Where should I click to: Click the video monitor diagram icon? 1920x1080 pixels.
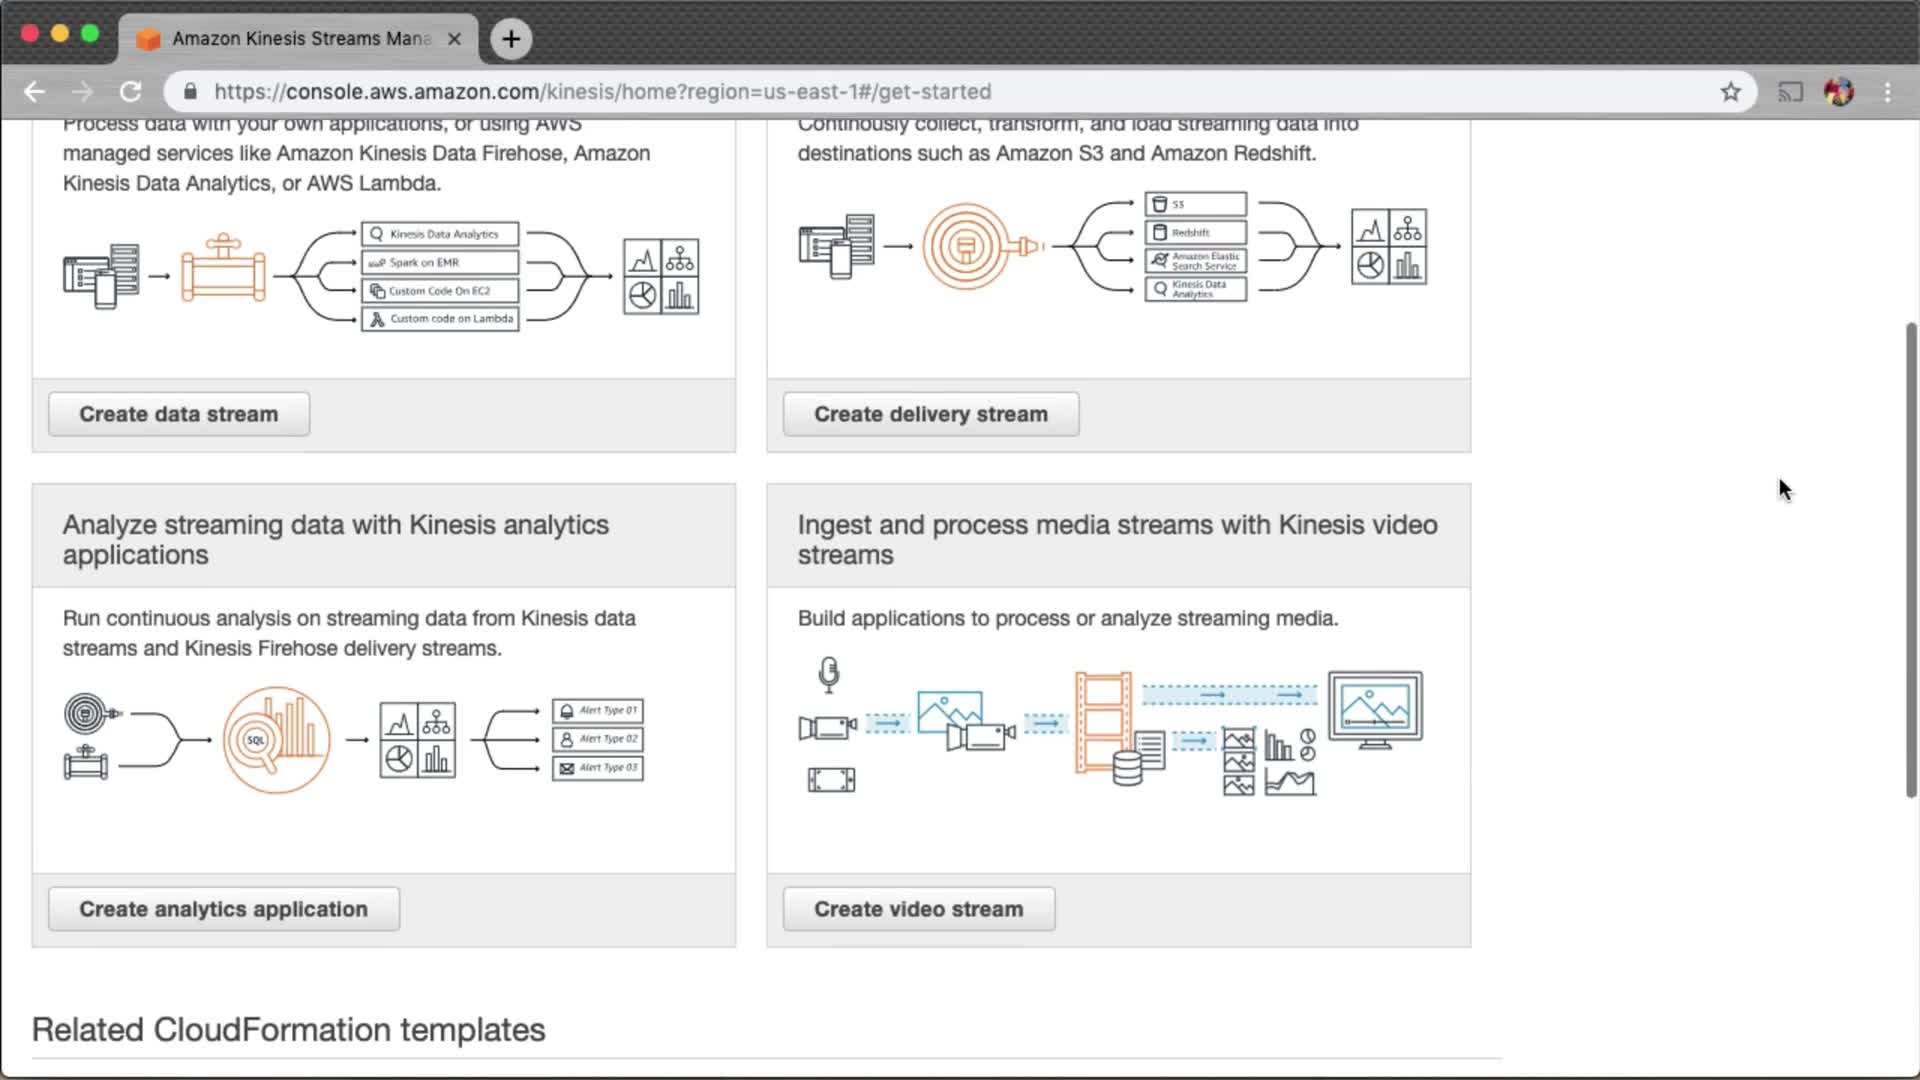[1375, 709]
